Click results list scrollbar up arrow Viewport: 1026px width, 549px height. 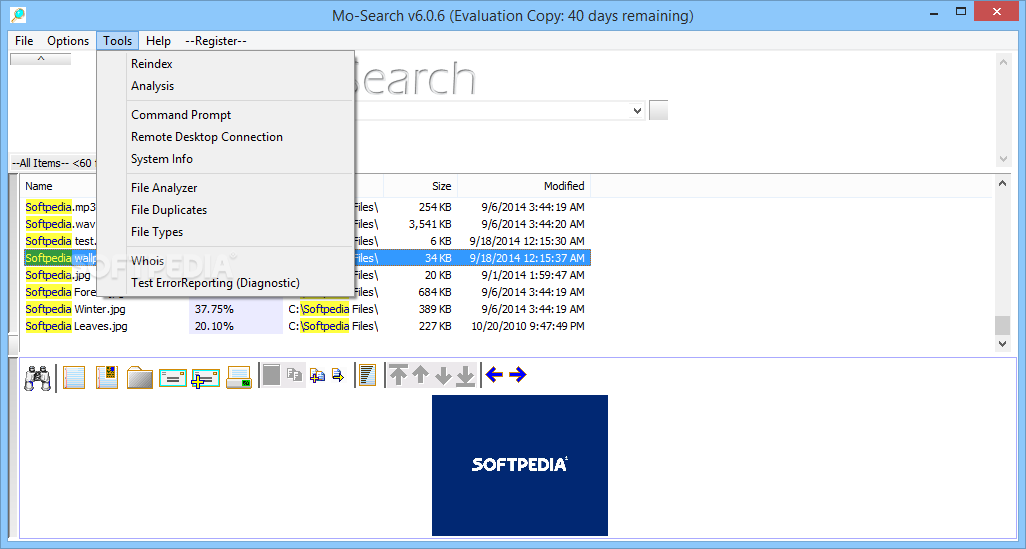tap(1002, 185)
